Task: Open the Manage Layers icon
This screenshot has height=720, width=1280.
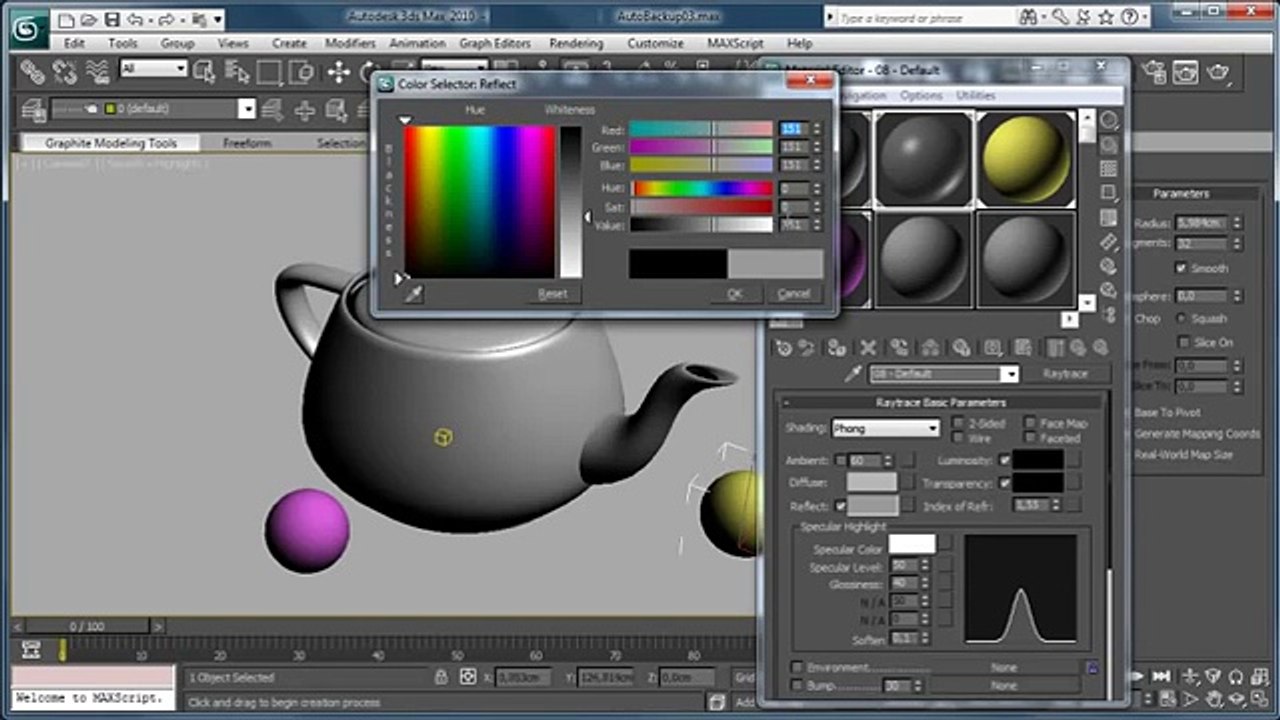Action: [33, 109]
